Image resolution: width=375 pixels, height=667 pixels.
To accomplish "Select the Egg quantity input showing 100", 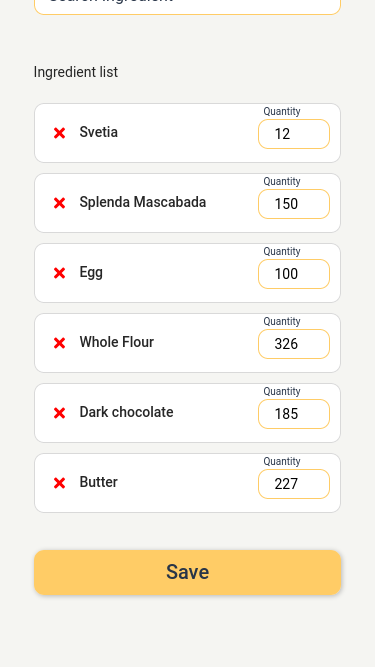I will 294,274.
